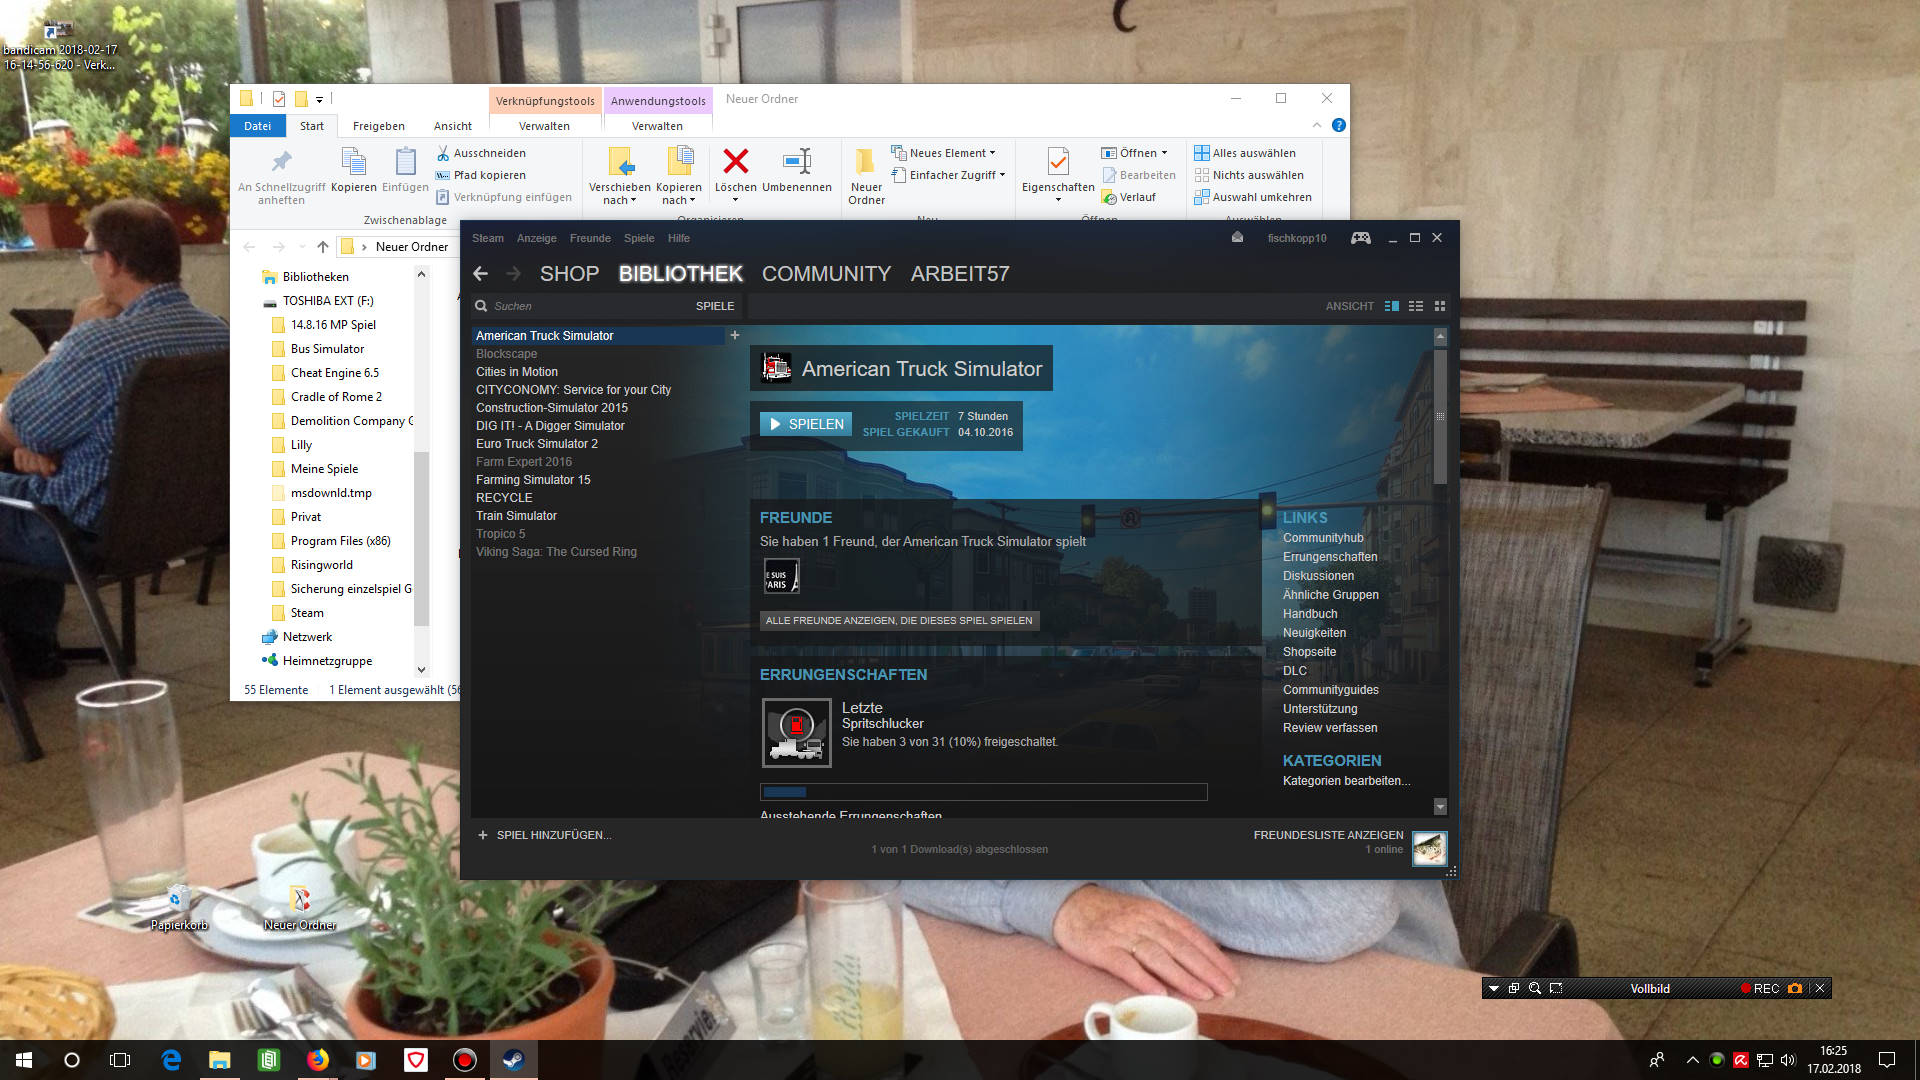Switch to Steam grid view mode
Screen dimensions: 1920x1080
(1440, 306)
